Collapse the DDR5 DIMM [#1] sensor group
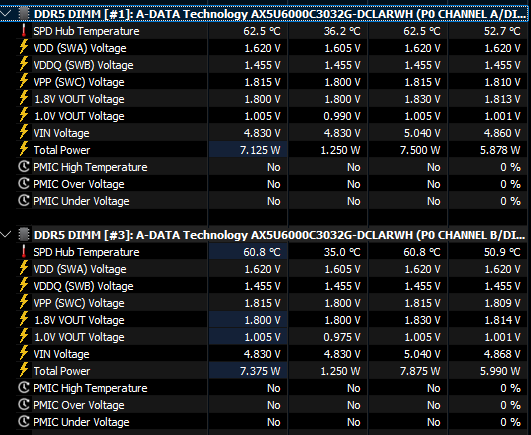This screenshot has height=435, width=531. [x=6, y=14]
